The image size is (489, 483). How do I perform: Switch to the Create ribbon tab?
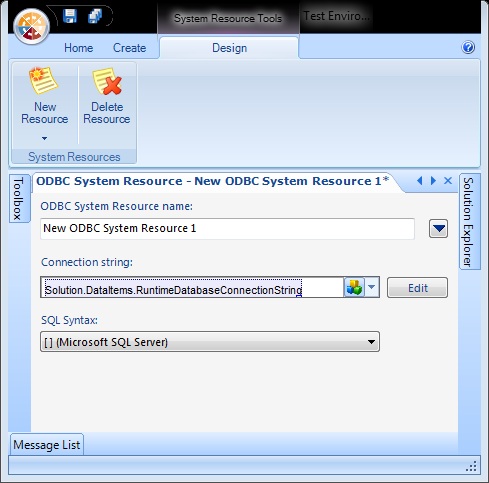(129, 48)
